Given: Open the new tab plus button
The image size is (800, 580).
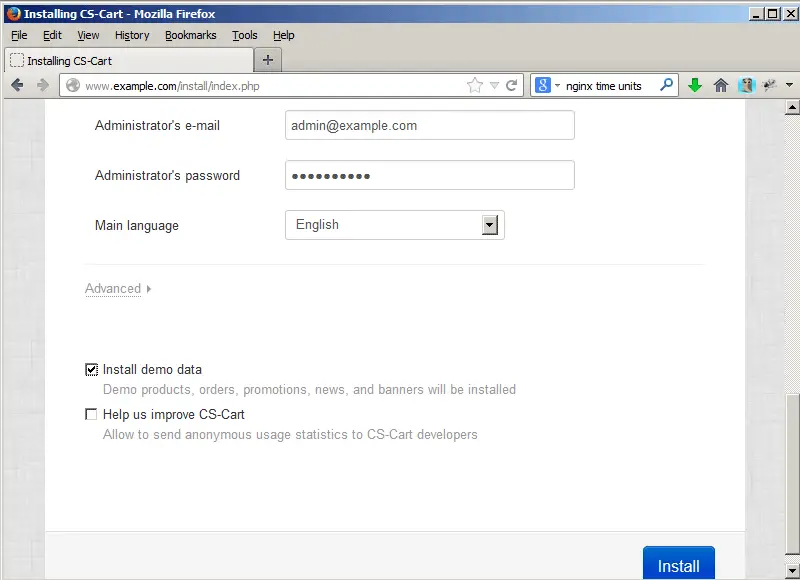Looking at the screenshot, I should point(268,60).
